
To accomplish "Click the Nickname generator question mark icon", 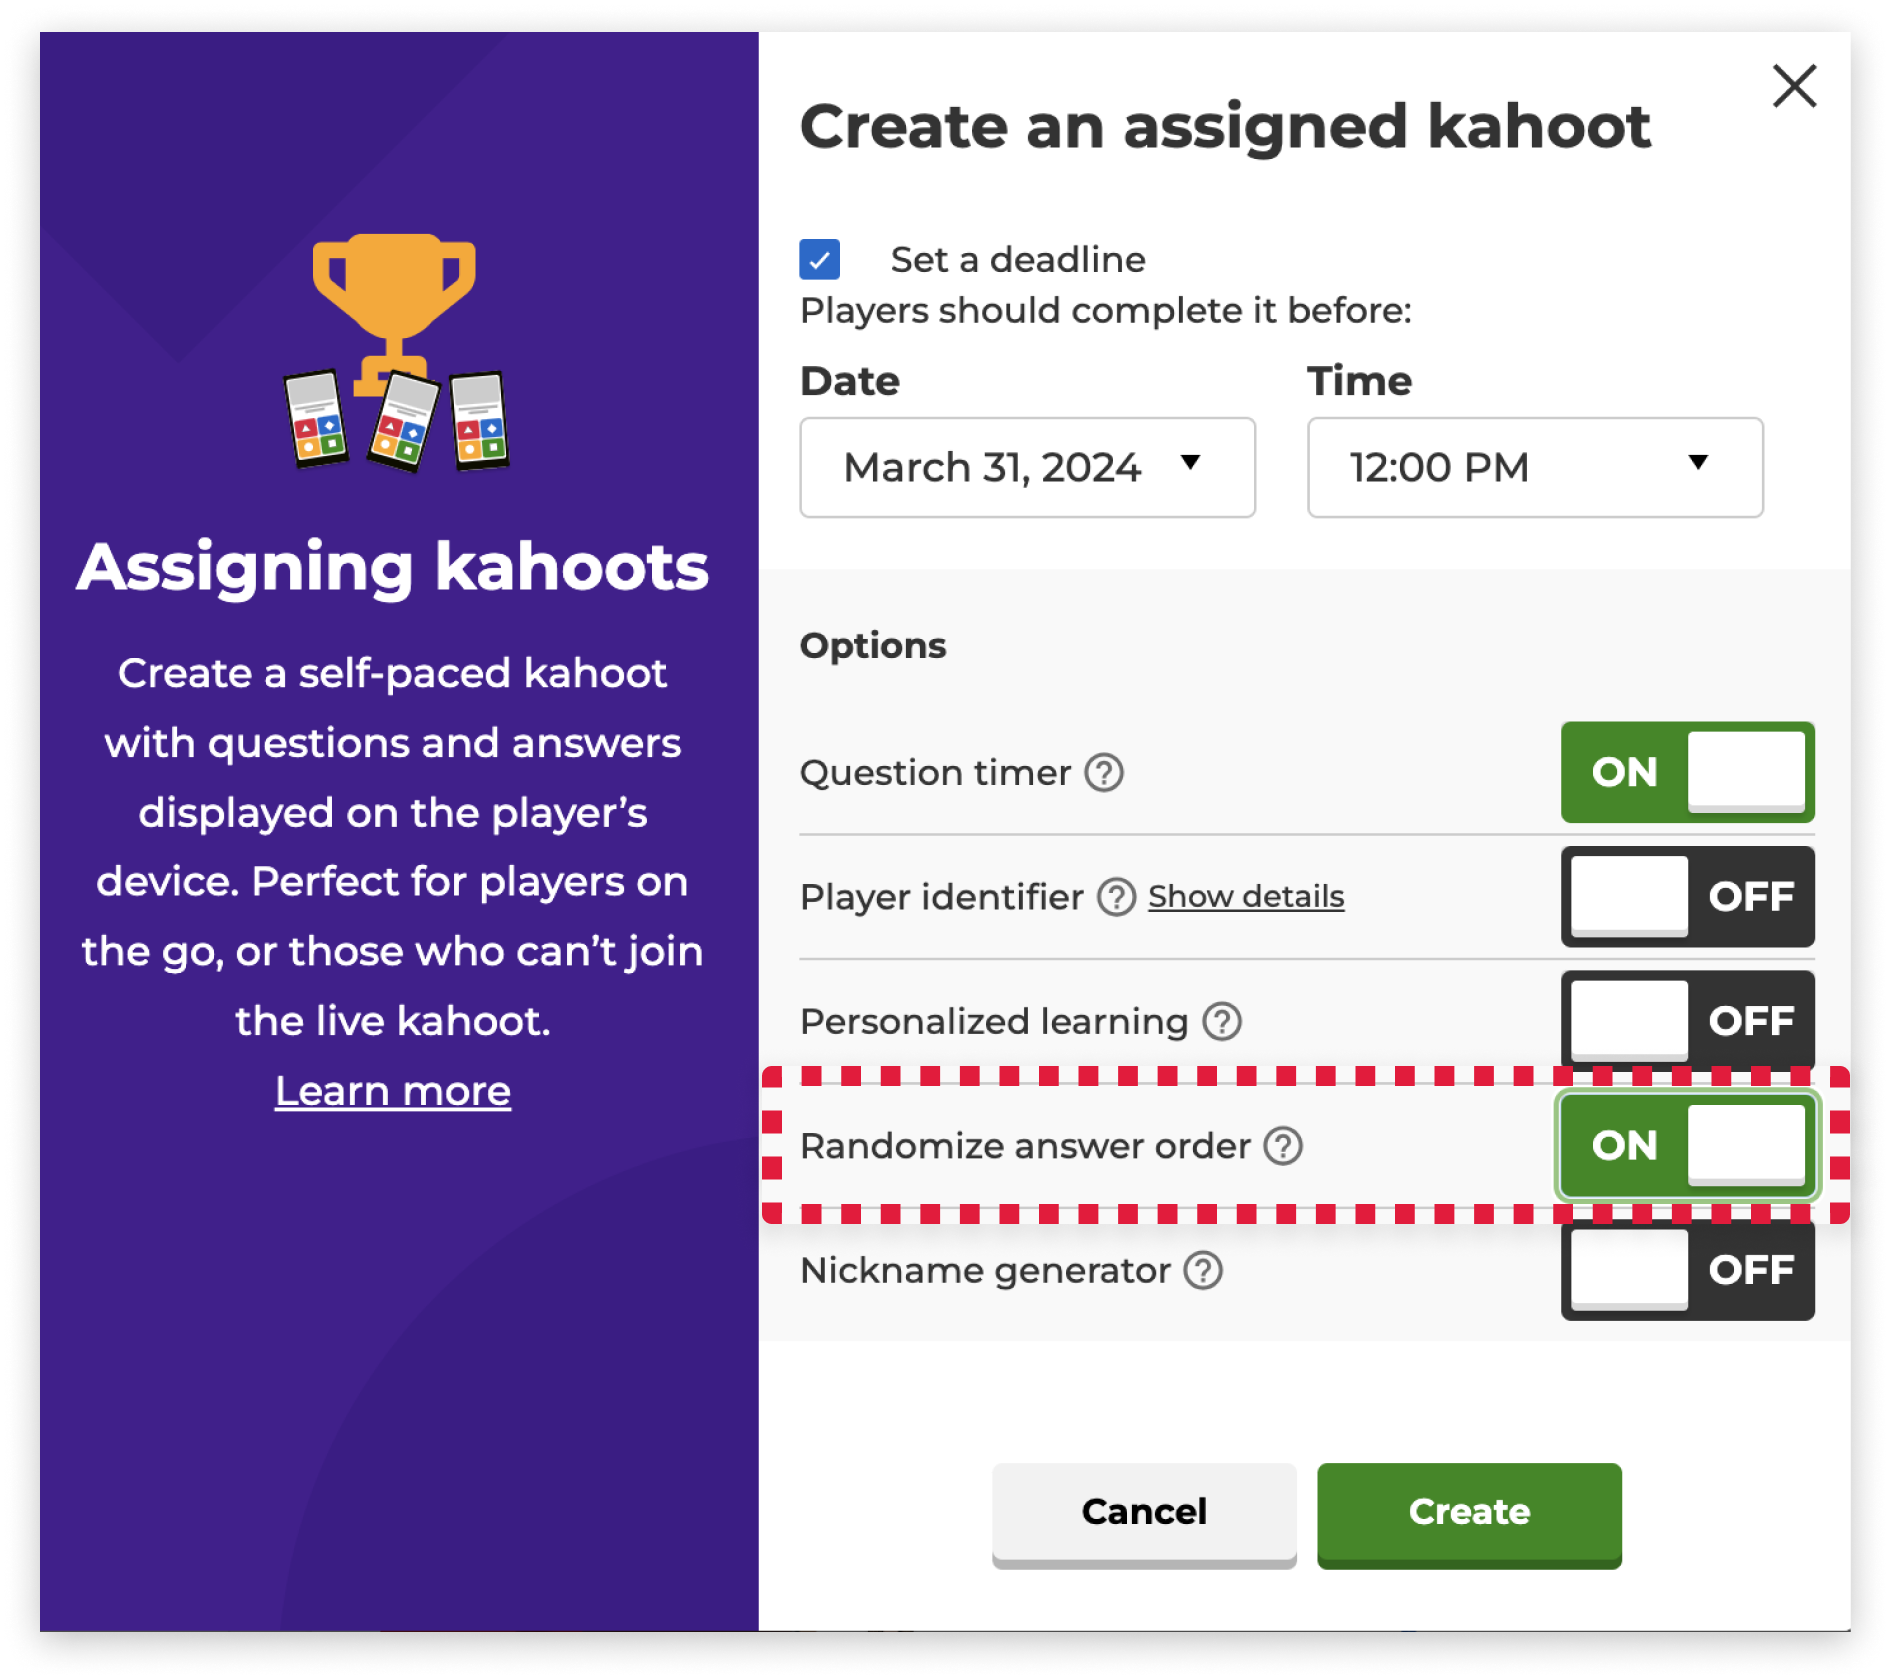I will pyautogui.click(x=1203, y=1270).
